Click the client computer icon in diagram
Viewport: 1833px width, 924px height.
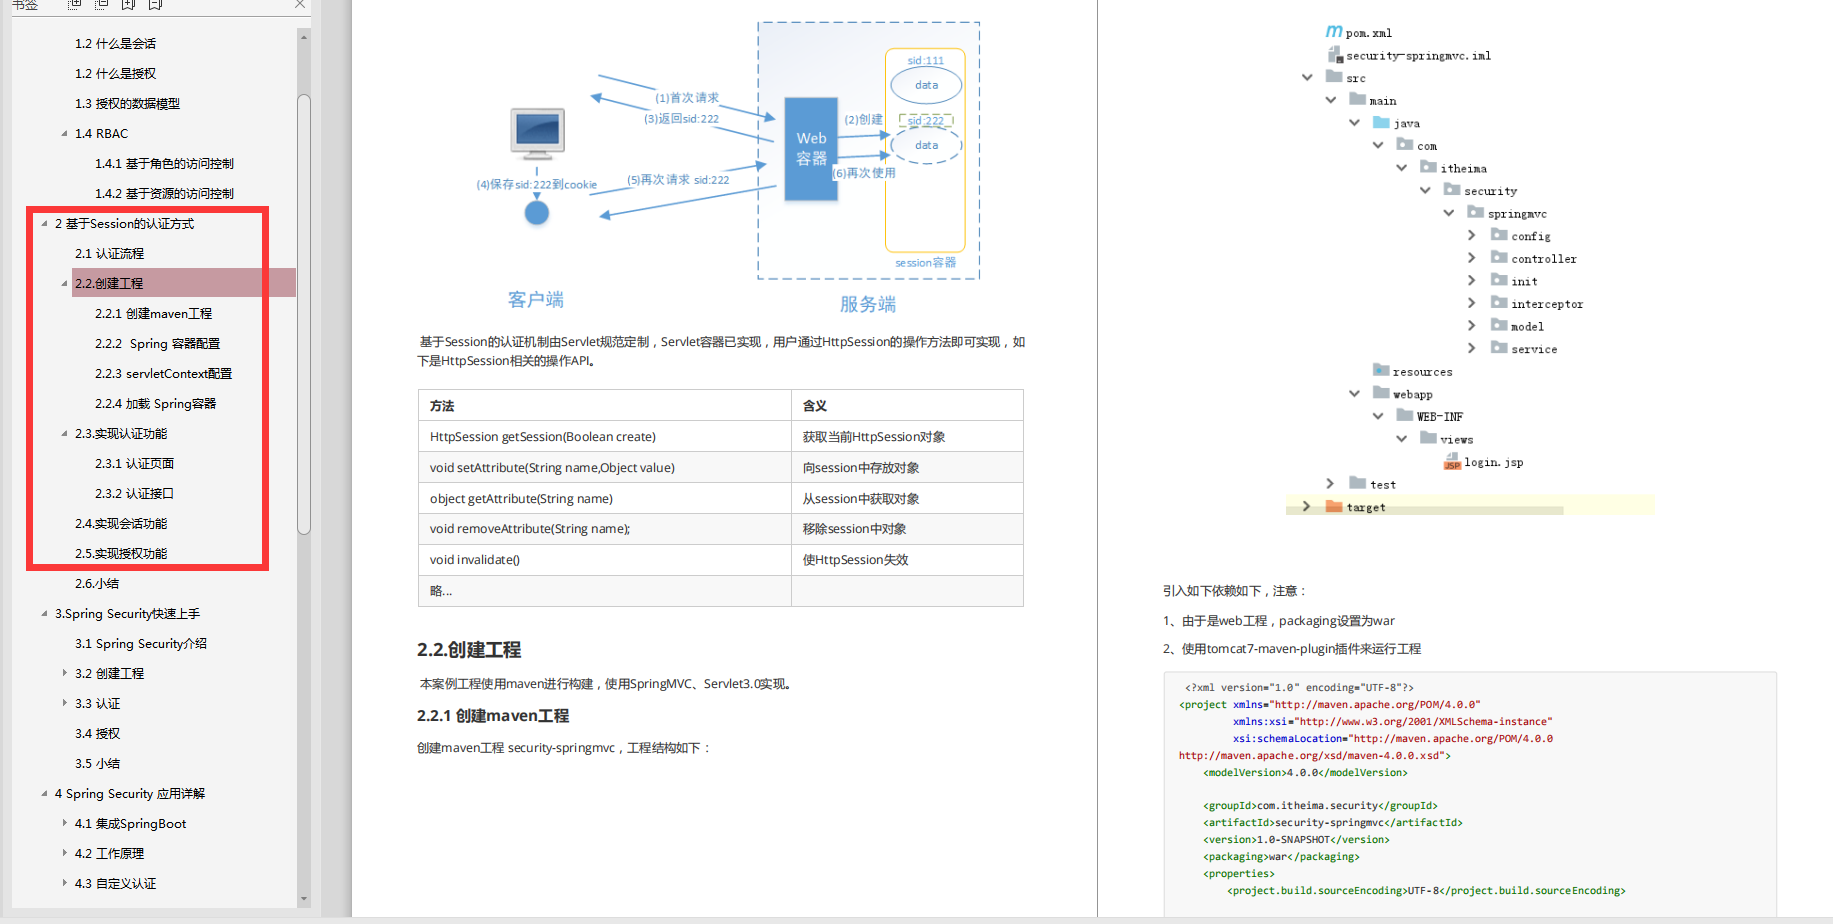tap(537, 134)
